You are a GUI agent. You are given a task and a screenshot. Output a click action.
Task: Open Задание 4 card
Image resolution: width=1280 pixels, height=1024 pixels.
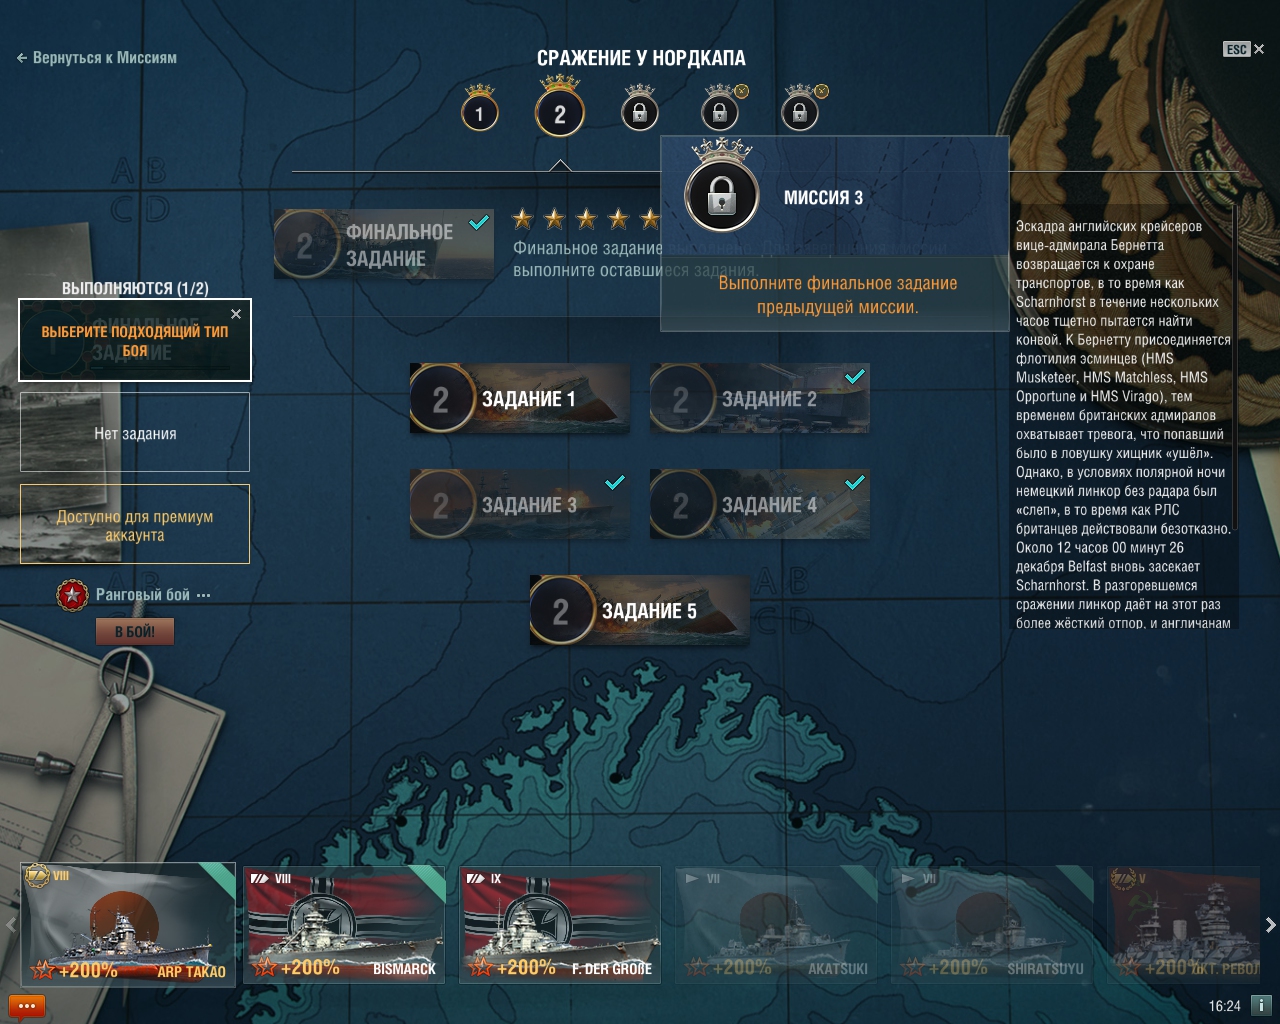(x=760, y=504)
